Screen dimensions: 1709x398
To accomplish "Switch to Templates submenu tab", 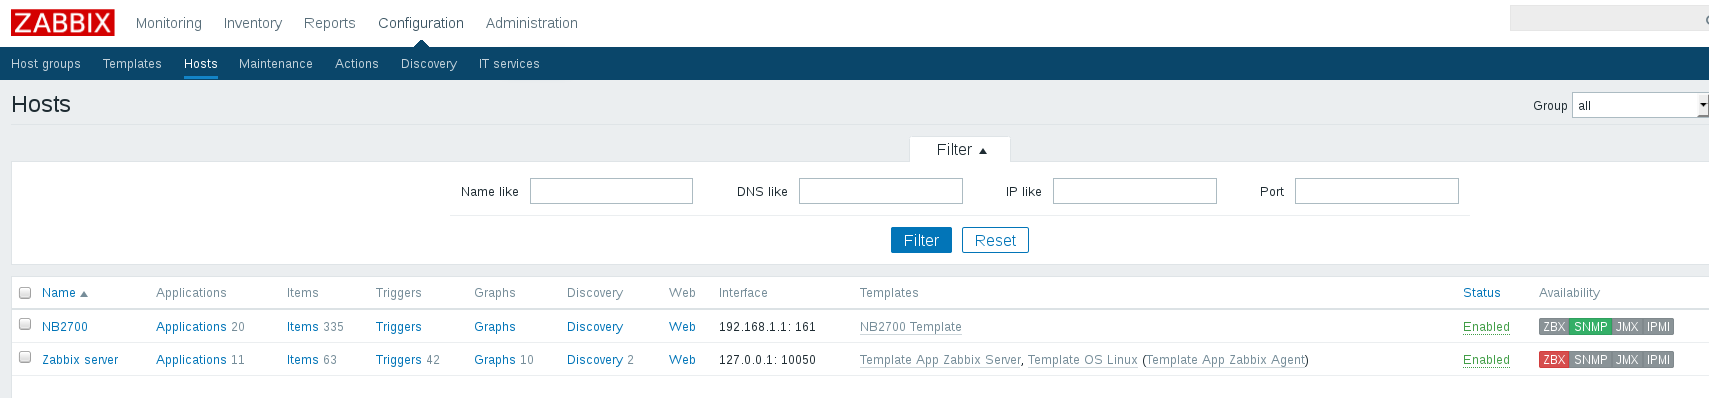I will (x=132, y=63).
